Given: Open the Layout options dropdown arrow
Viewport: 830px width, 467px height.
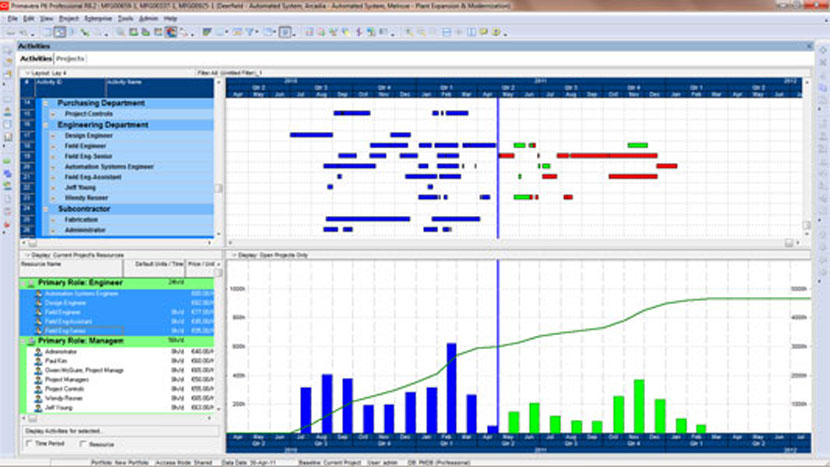Looking at the screenshot, I should 27,73.
